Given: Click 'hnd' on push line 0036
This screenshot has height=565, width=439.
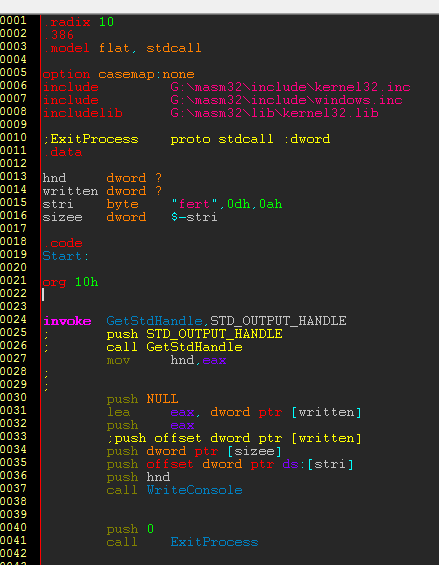Looking at the screenshot, I should tap(158, 477).
